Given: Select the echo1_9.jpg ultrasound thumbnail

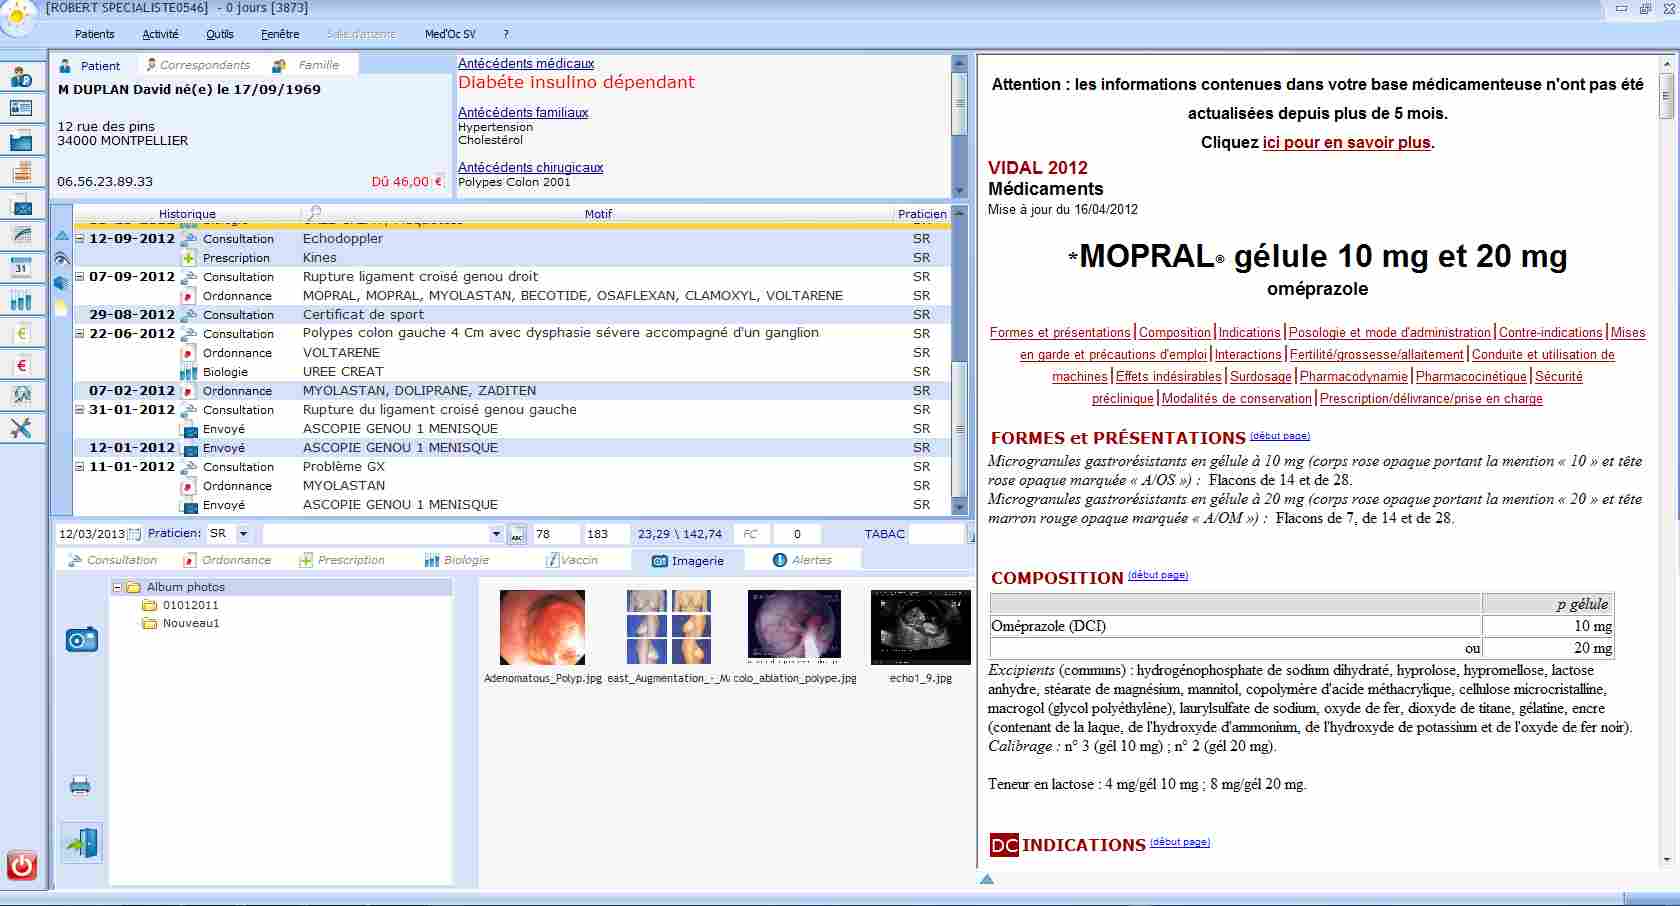Looking at the screenshot, I should pyautogui.click(x=920, y=627).
